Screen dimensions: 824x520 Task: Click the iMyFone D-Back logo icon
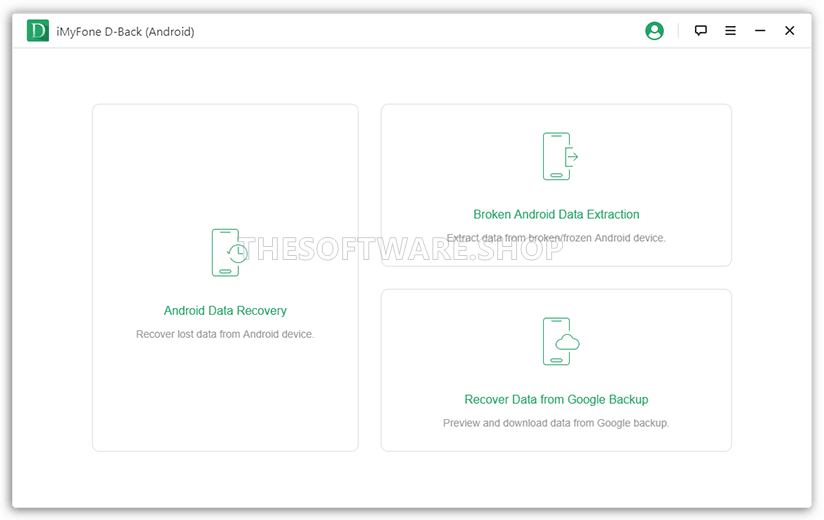tap(38, 31)
